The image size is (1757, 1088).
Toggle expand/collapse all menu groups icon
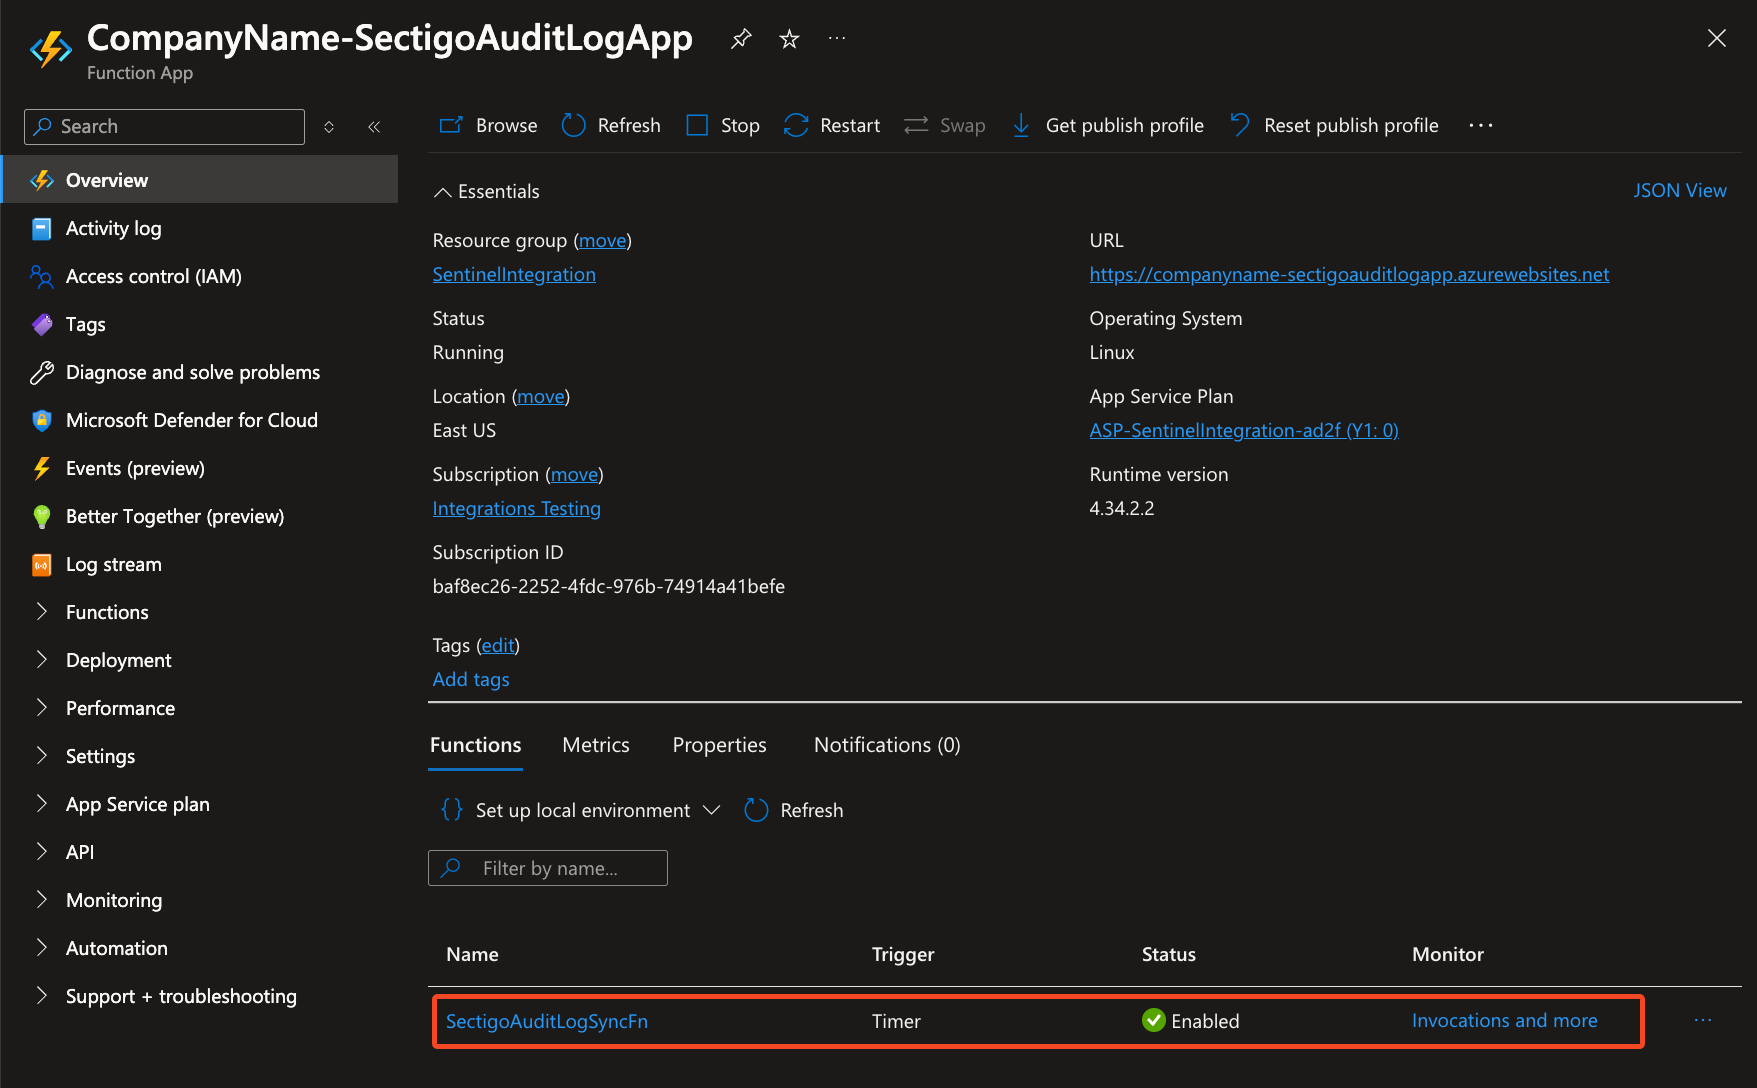point(329,127)
